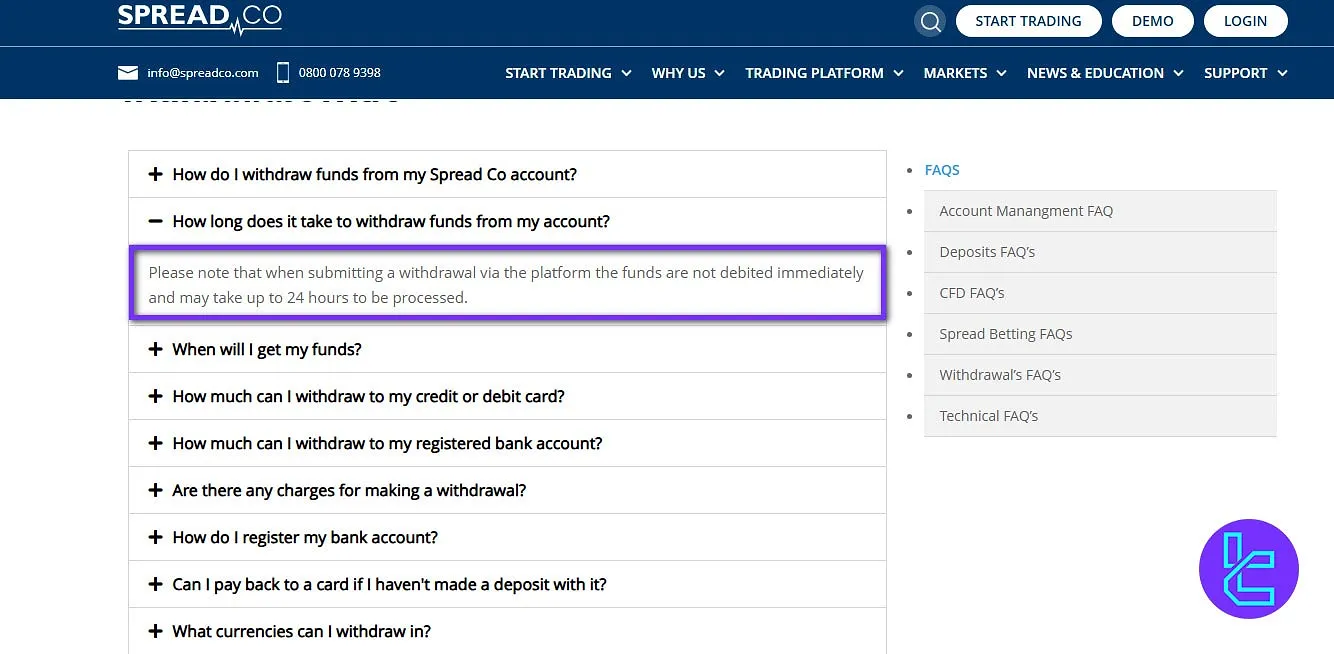The image size is (1334, 654).
Task: Click the email envelope icon in header
Action: [127, 72]
